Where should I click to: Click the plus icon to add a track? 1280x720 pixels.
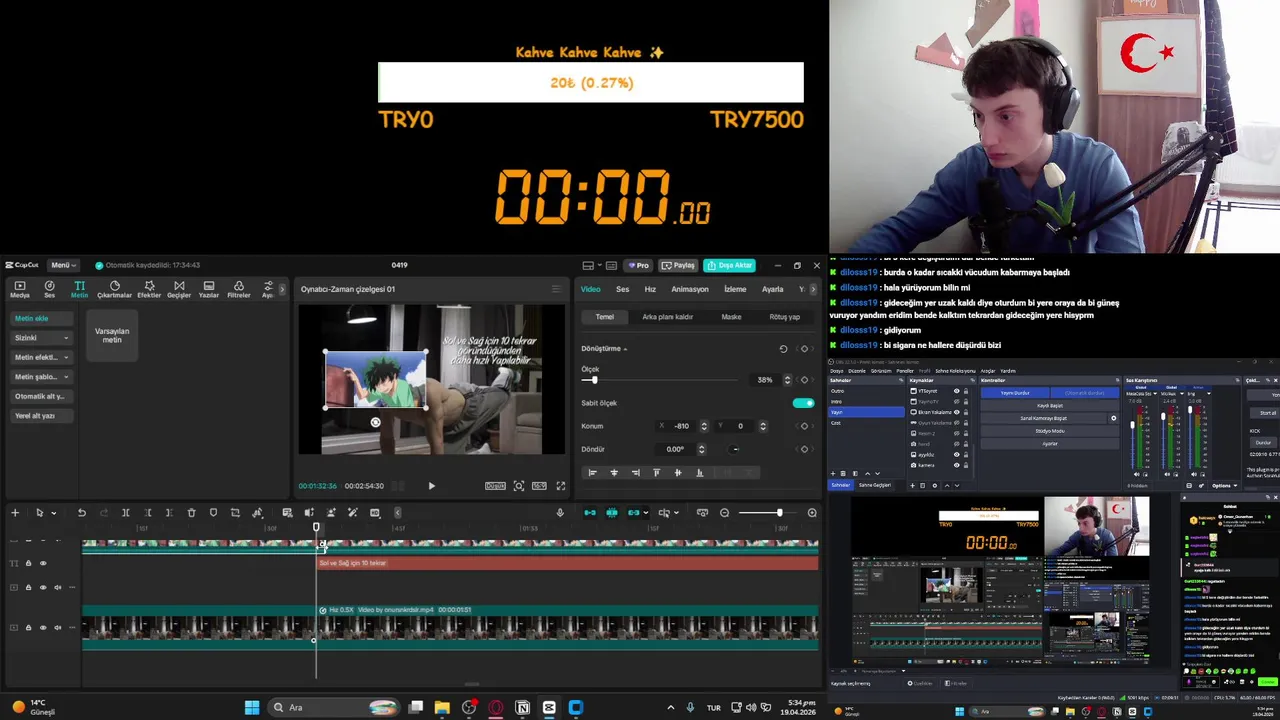15,513
